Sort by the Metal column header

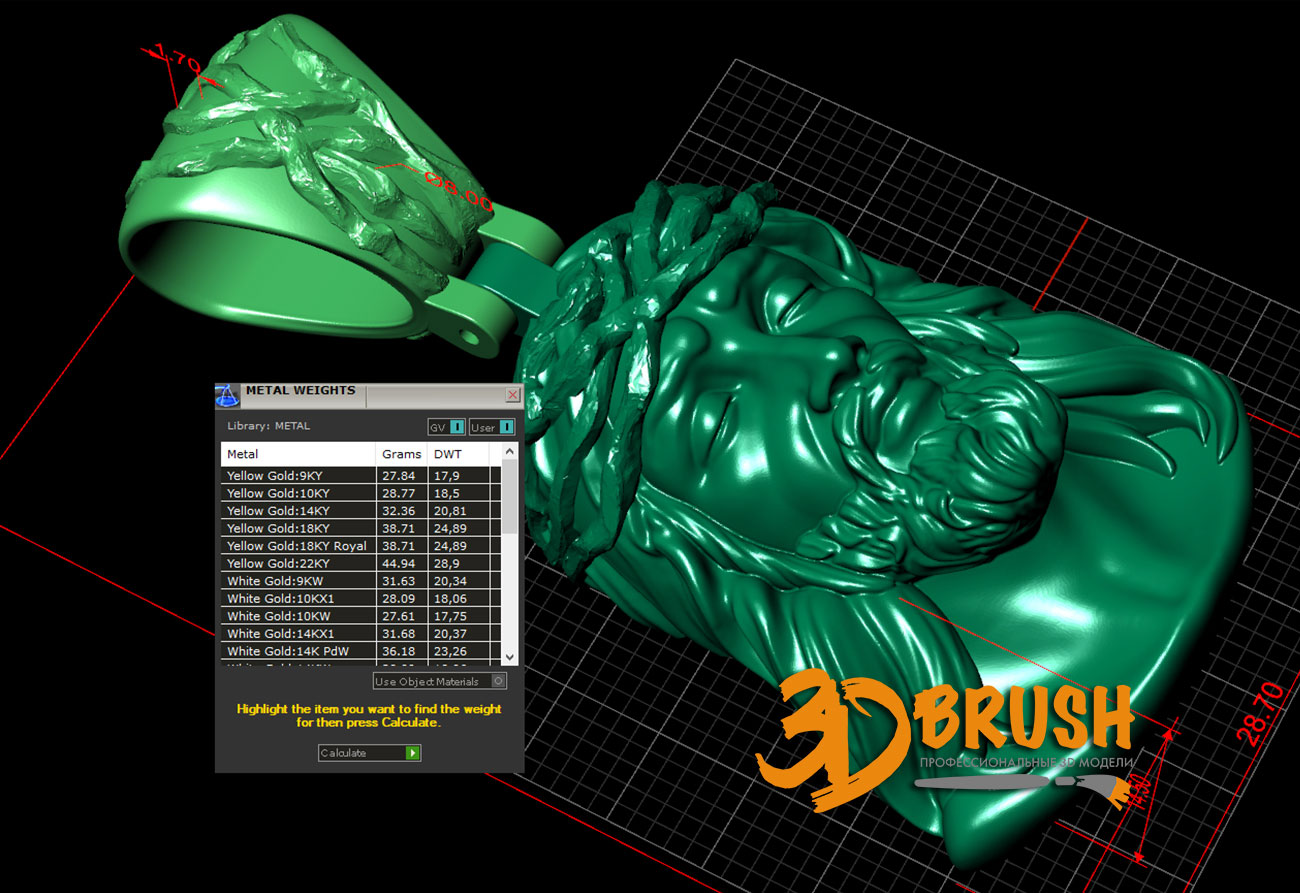[298, 454]
